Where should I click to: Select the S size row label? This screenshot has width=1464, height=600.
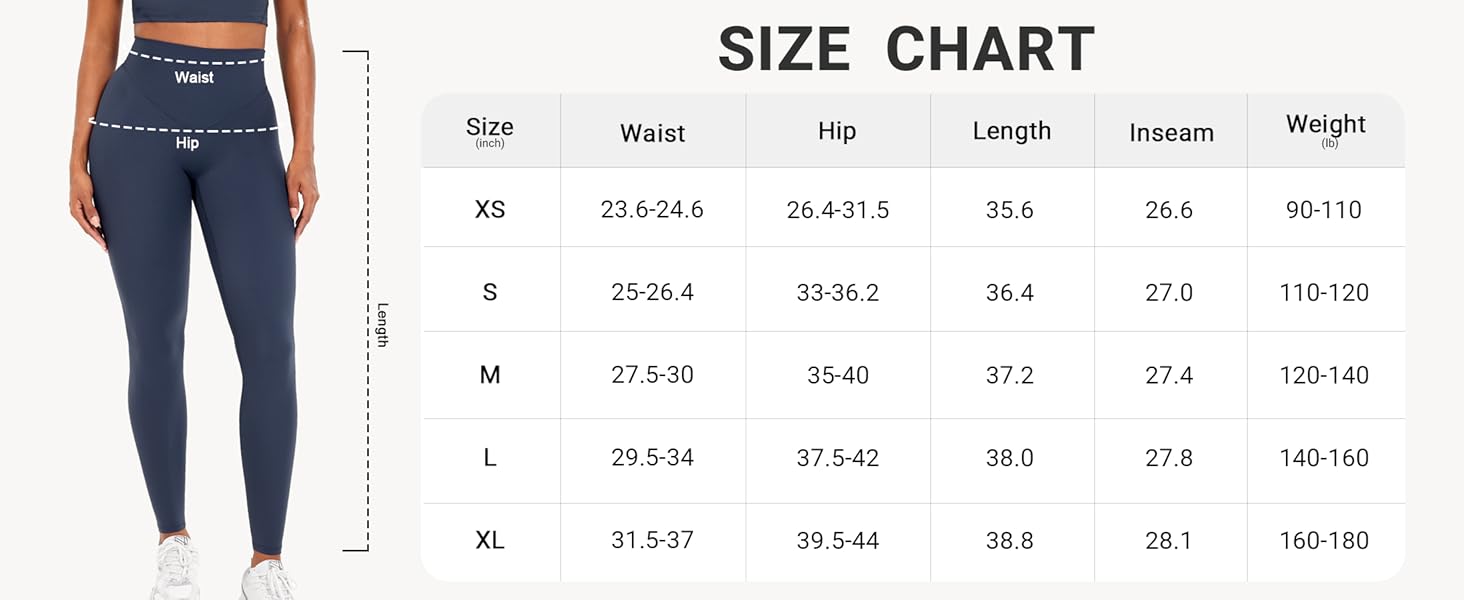(x=490, y=292)
